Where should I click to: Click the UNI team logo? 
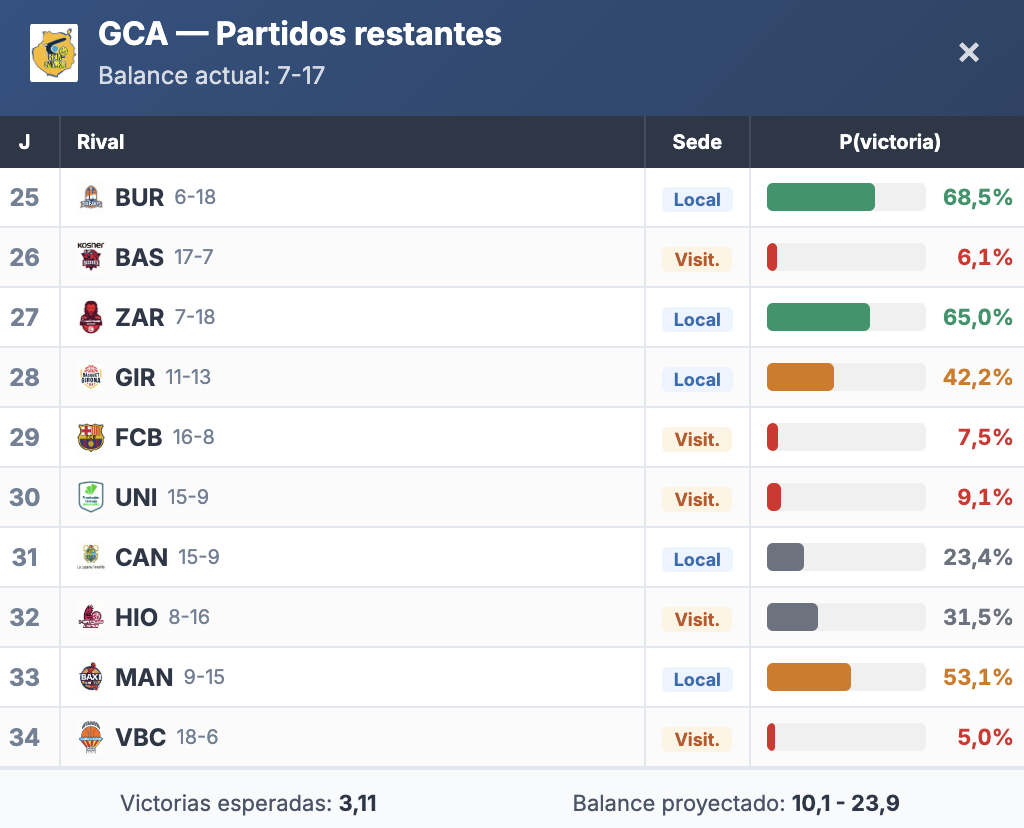pos(91,498)
